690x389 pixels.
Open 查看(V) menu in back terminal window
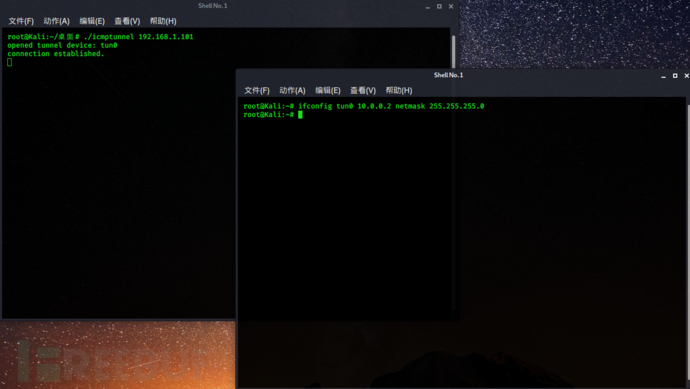point(127,21)
